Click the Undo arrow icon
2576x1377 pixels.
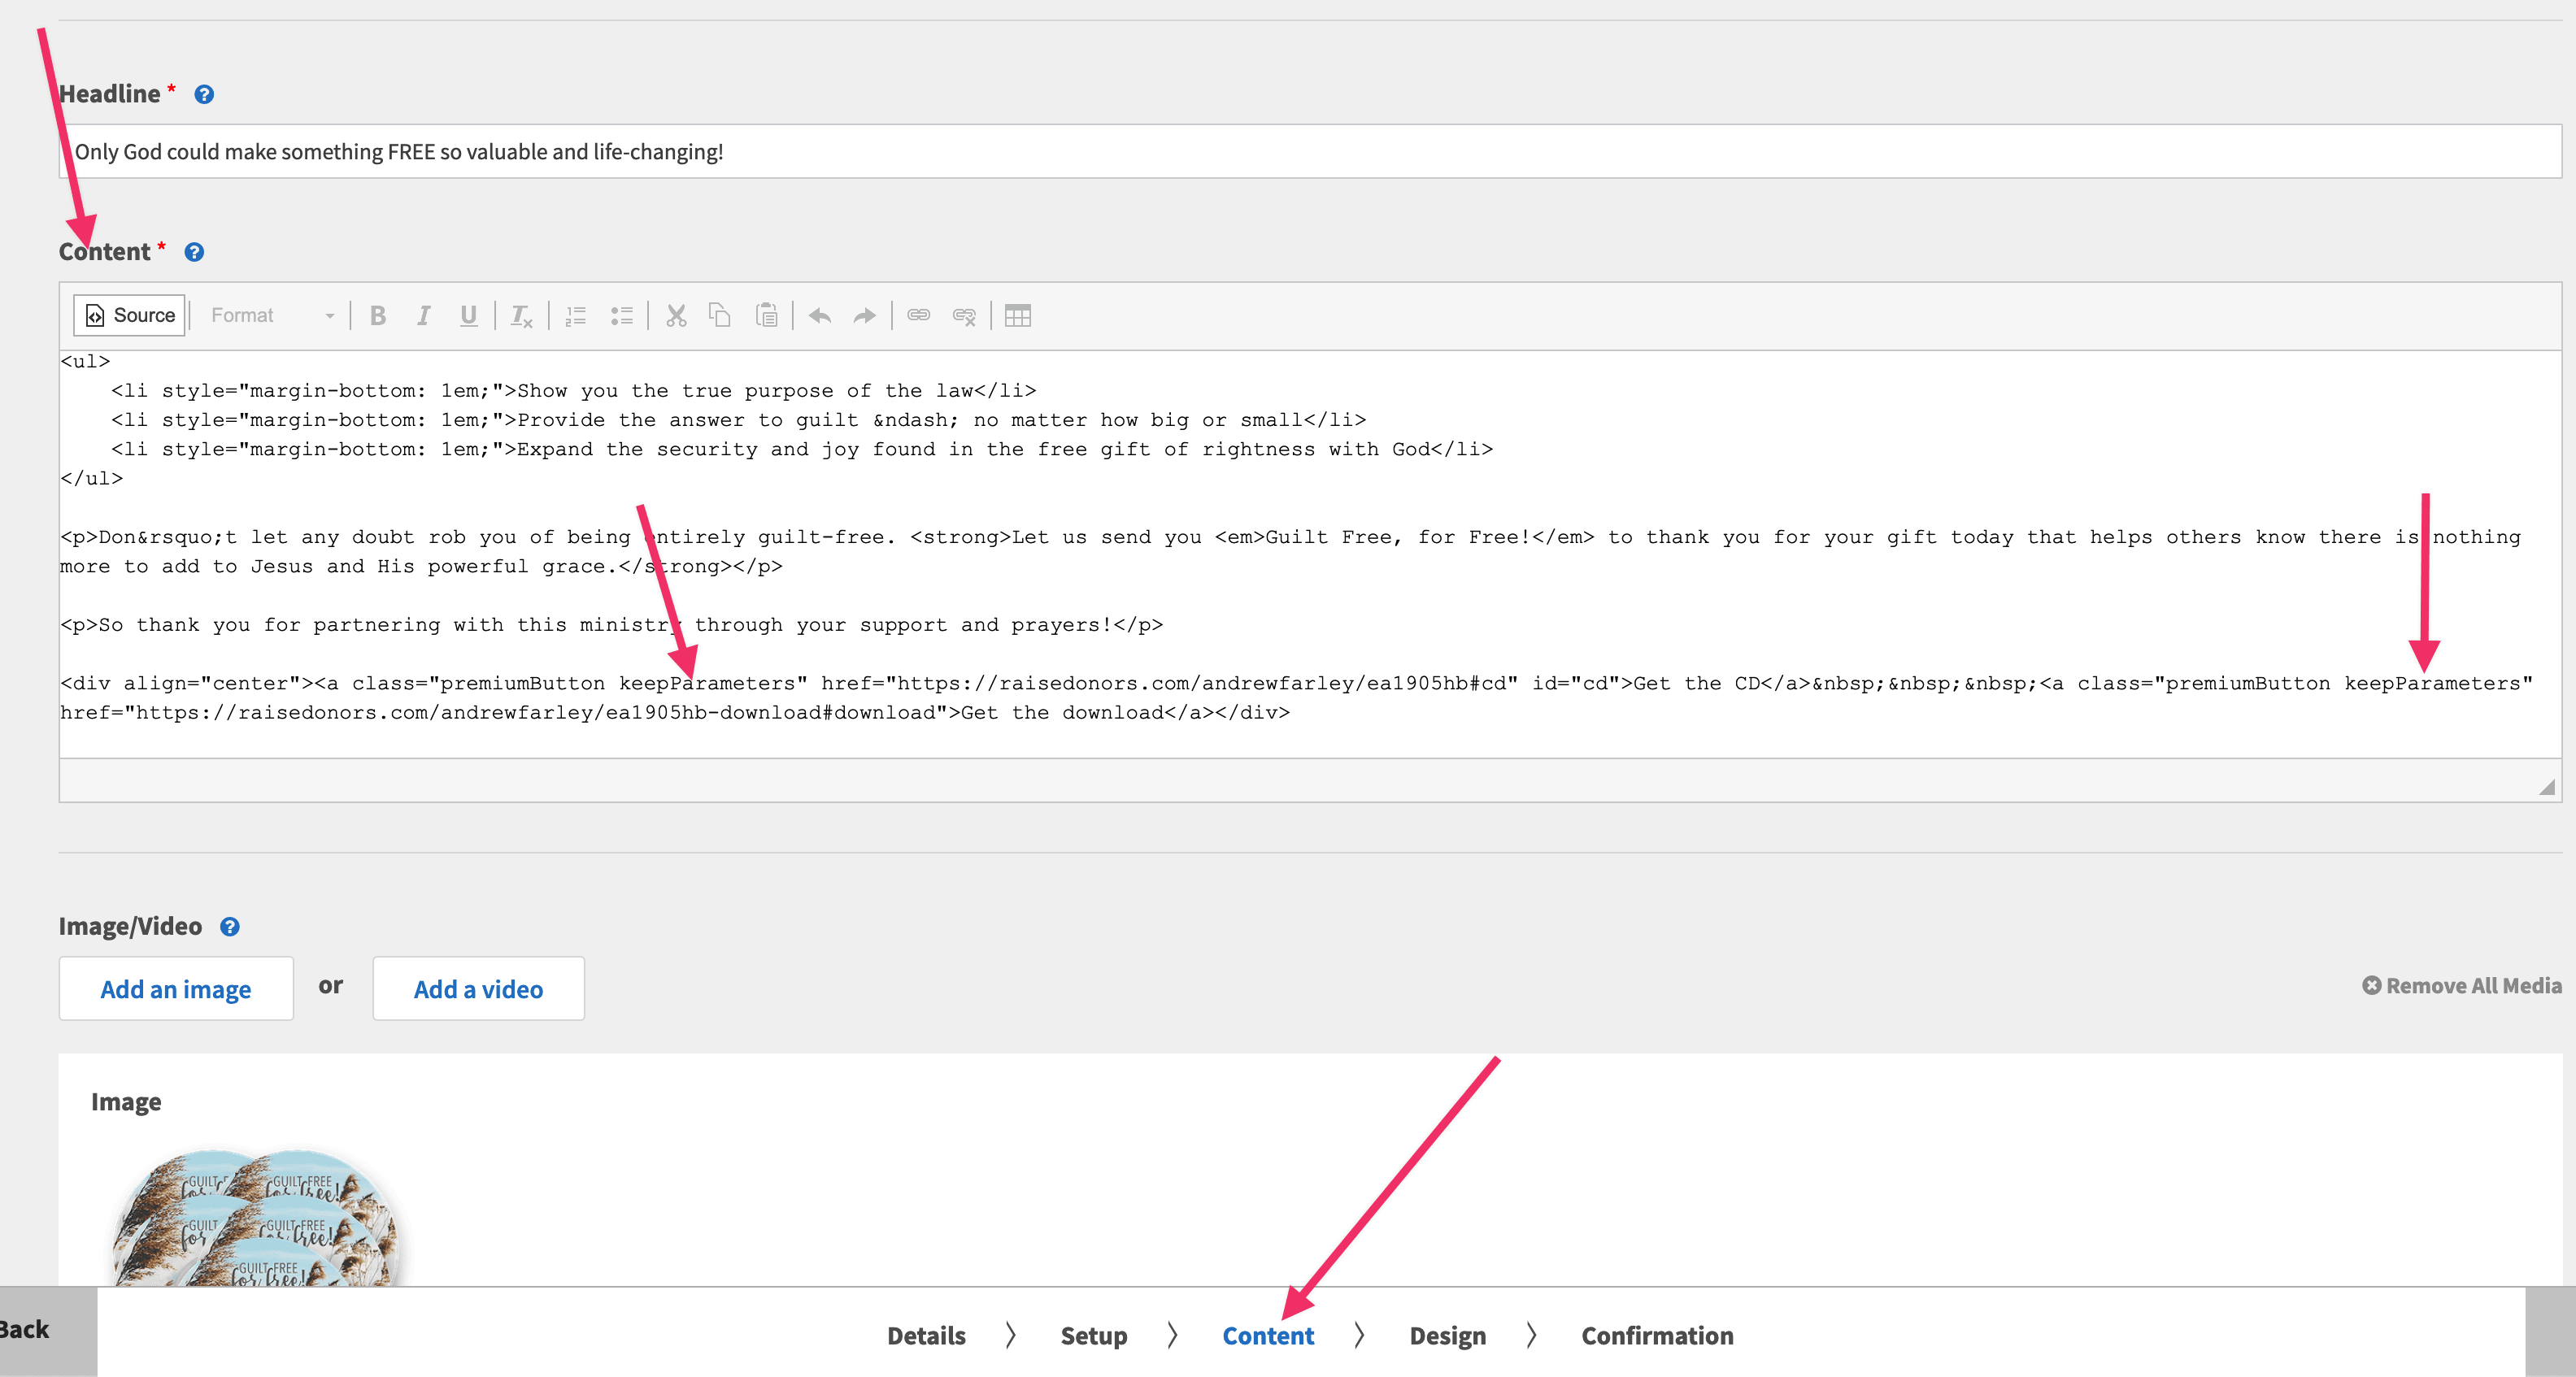pyautogui.click(x=820, y=316)
